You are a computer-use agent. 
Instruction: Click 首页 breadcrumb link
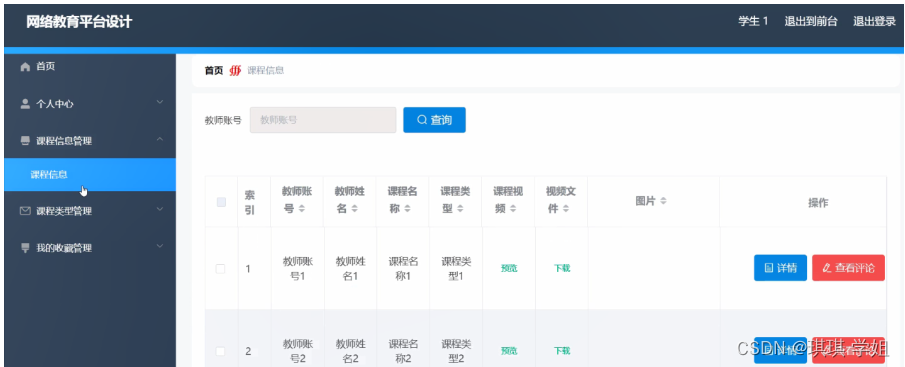point(214,71)
